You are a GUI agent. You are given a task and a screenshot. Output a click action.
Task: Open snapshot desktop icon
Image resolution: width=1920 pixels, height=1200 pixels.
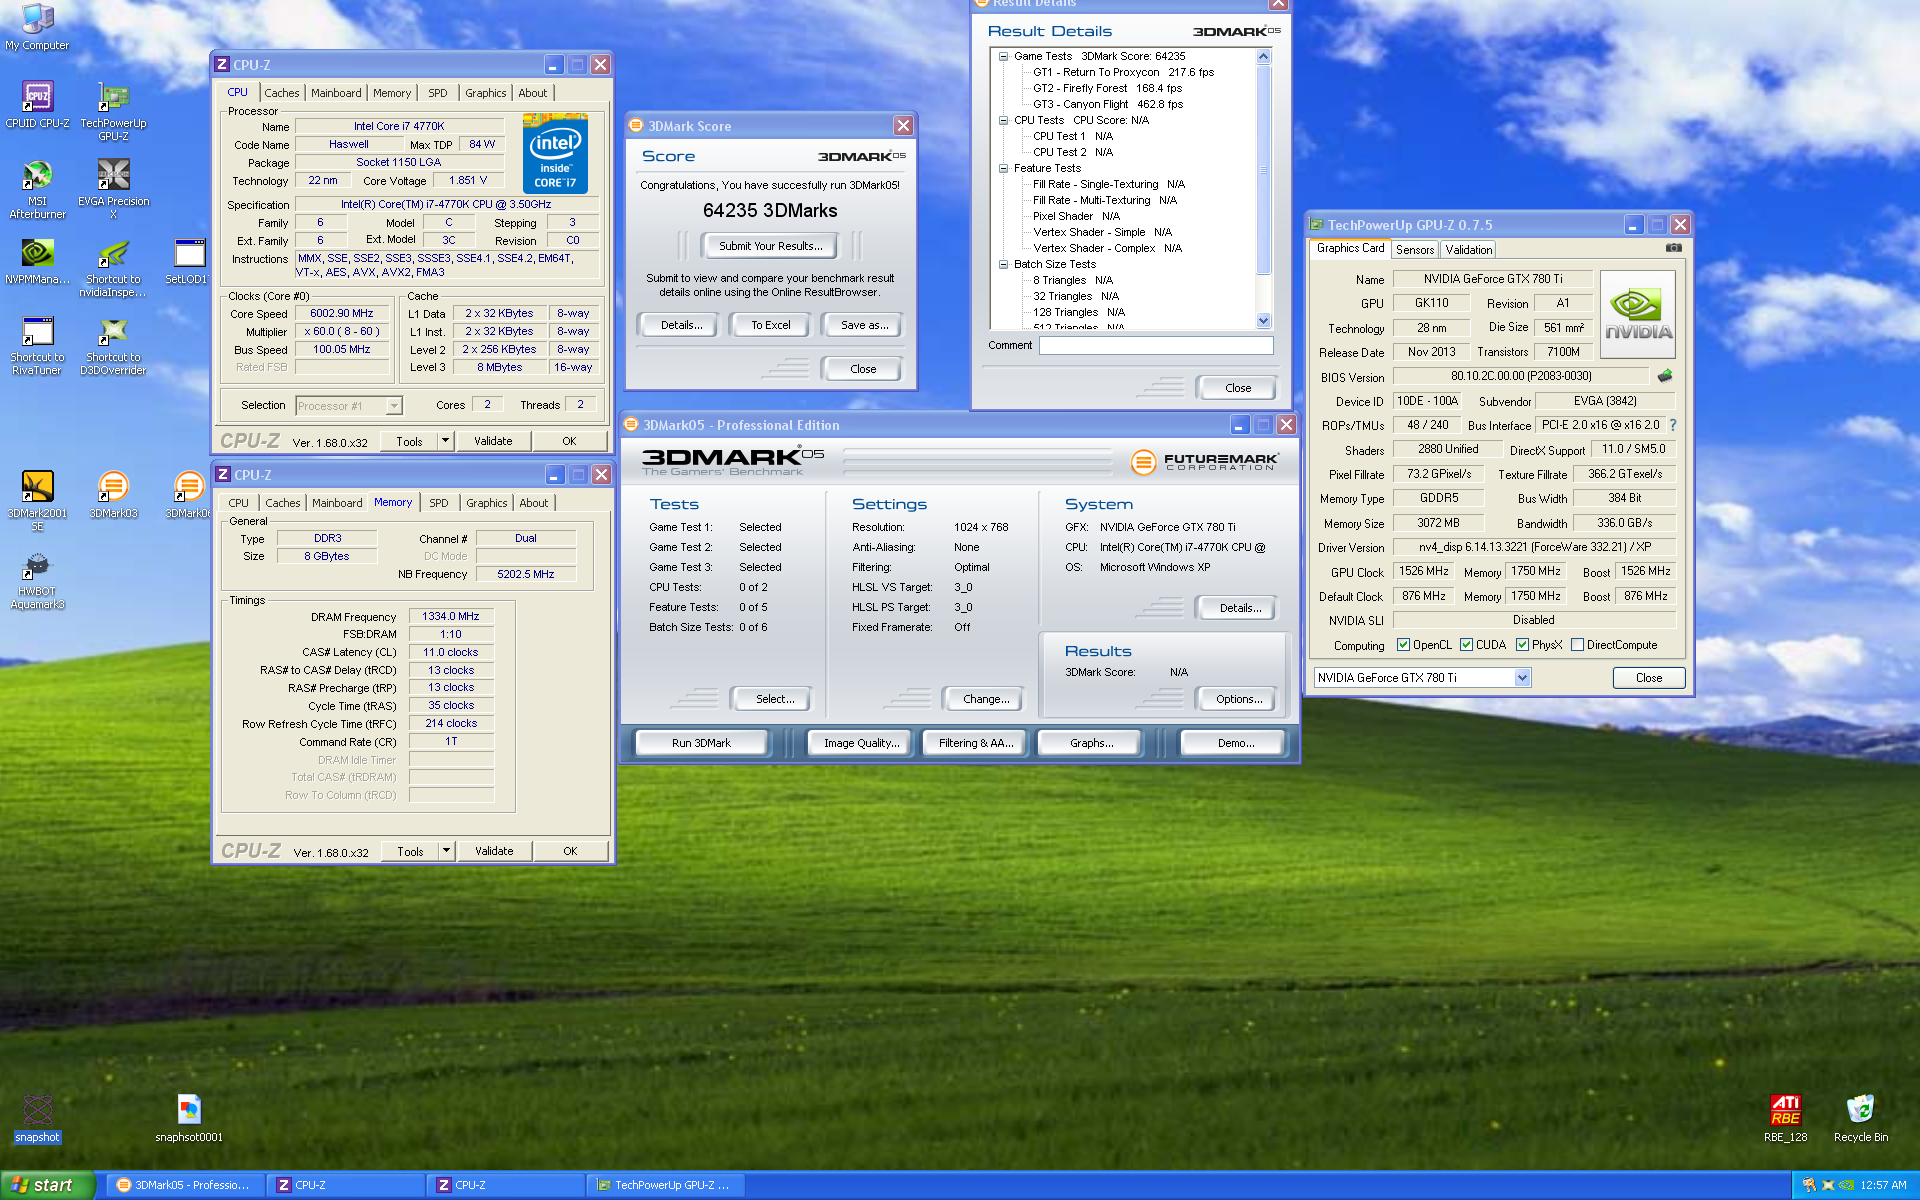click(x=37, y=1118)
